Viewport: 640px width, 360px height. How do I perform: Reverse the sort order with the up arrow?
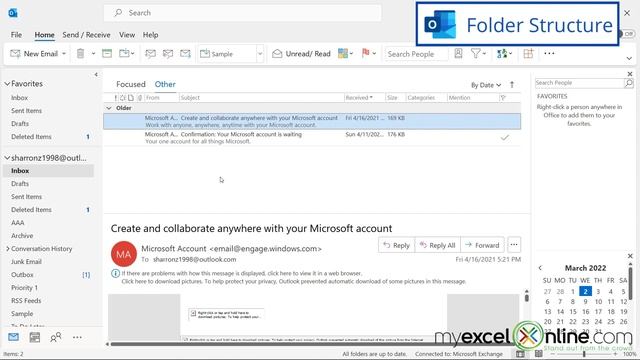[x=512, y=84]
